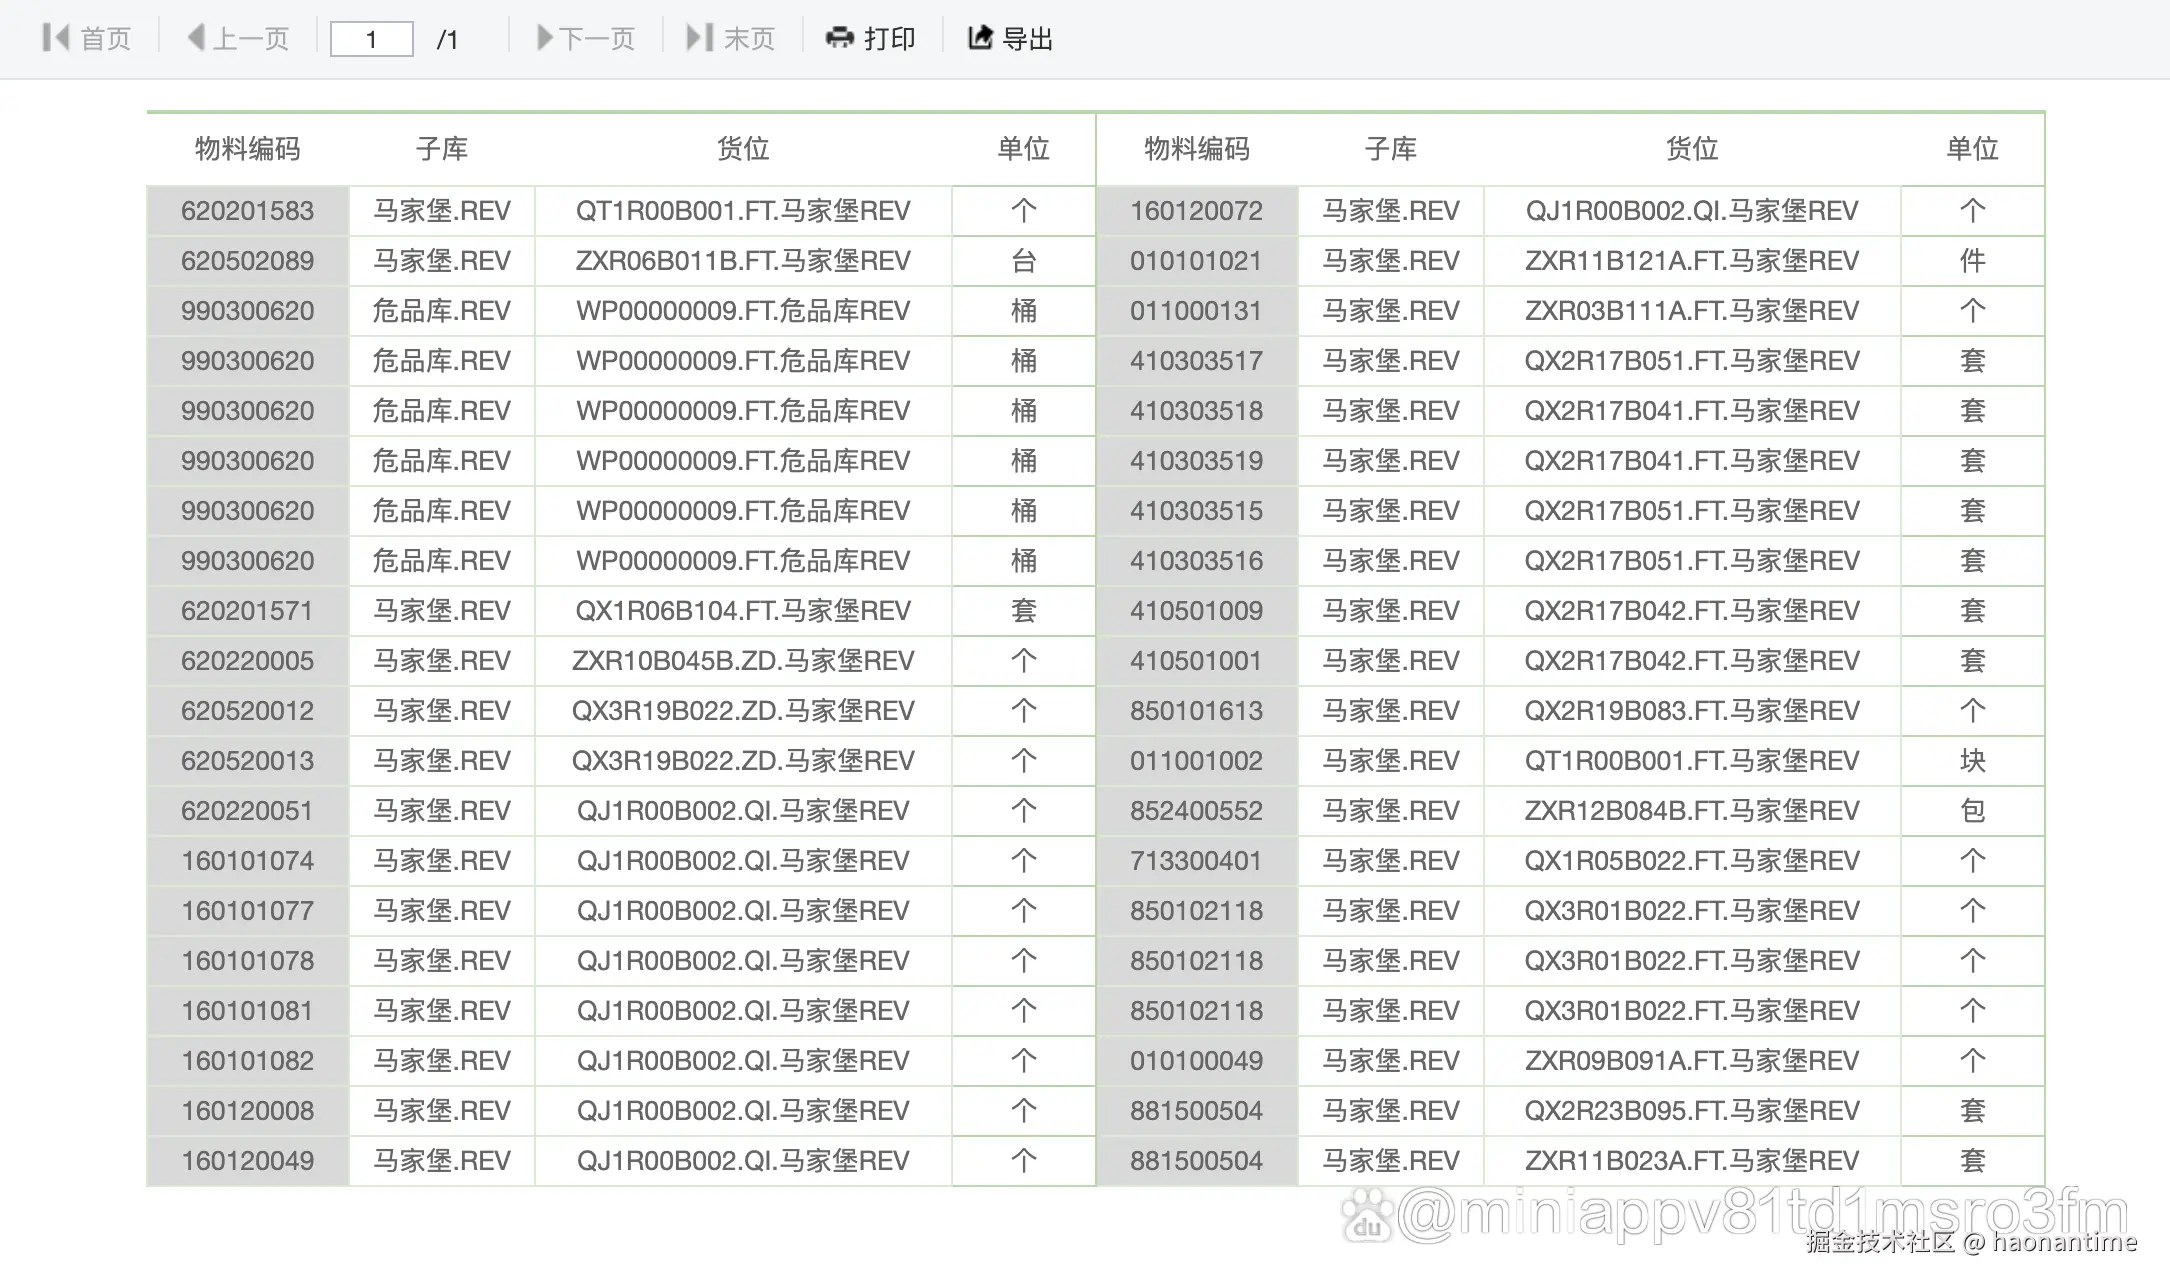Screen dimensions: 2170x1288
Task: Click the left 物料编码 column header
Action: [x=247, y=149]
